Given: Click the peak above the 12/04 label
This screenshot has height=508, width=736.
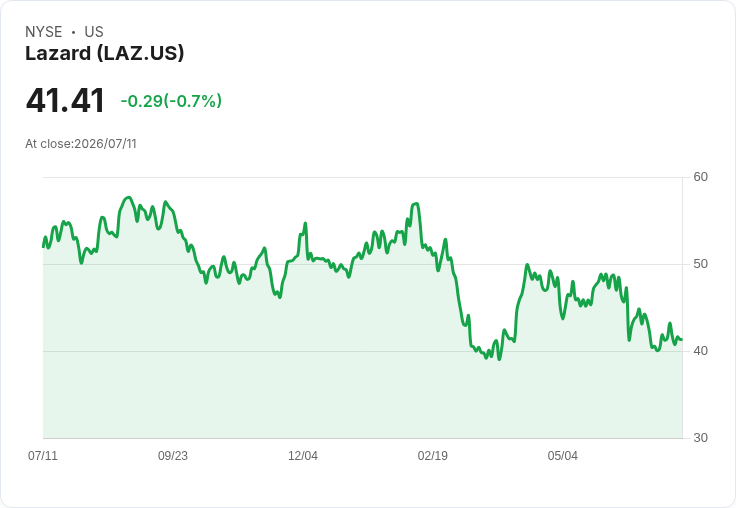Looking at the screenshot, I should point(305,223).
